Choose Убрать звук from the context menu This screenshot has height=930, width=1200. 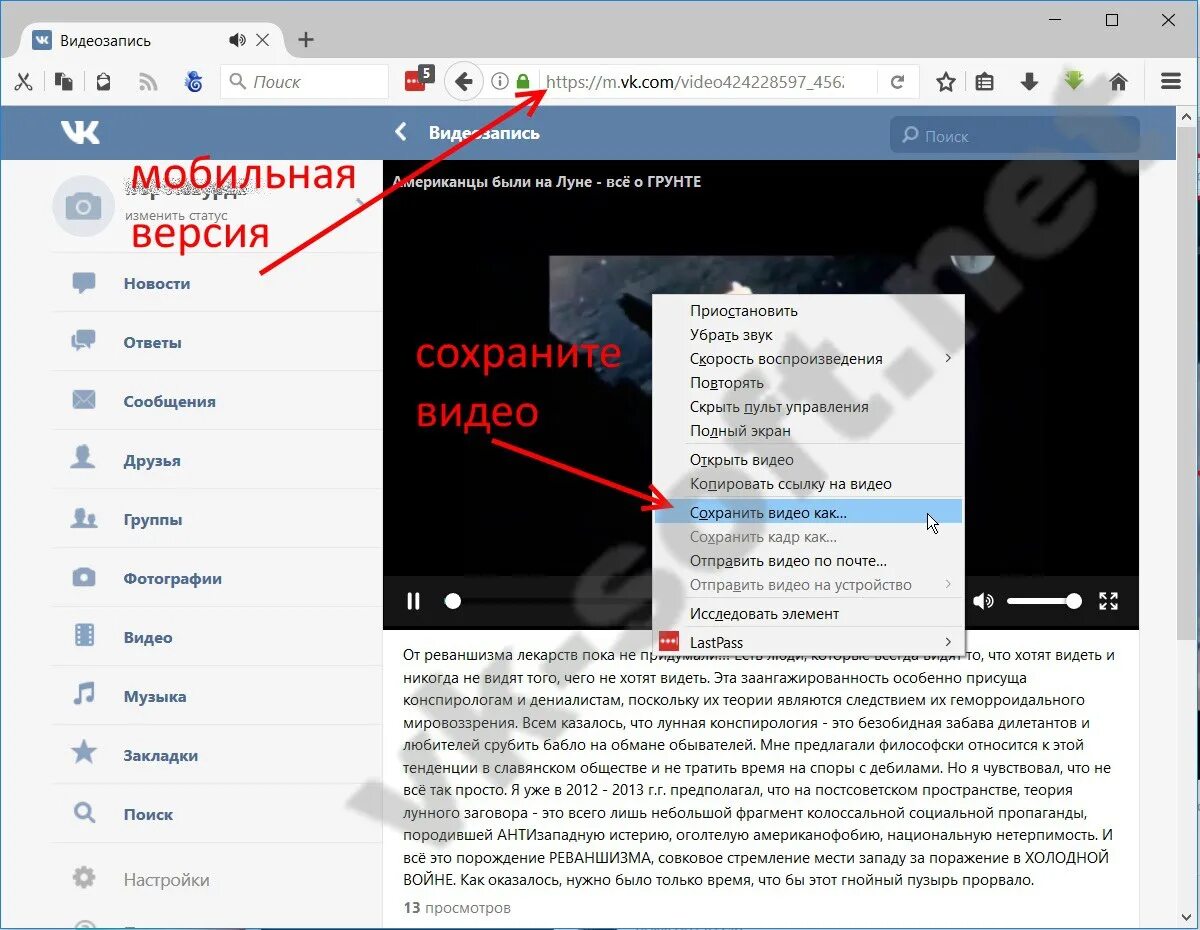(x=808, y=335)
